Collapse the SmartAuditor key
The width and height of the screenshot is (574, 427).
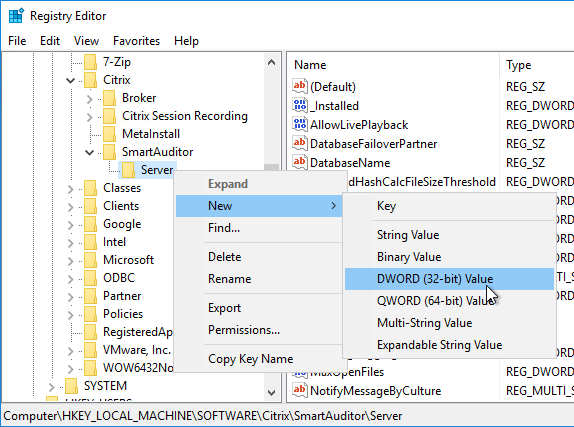(89, 152)
